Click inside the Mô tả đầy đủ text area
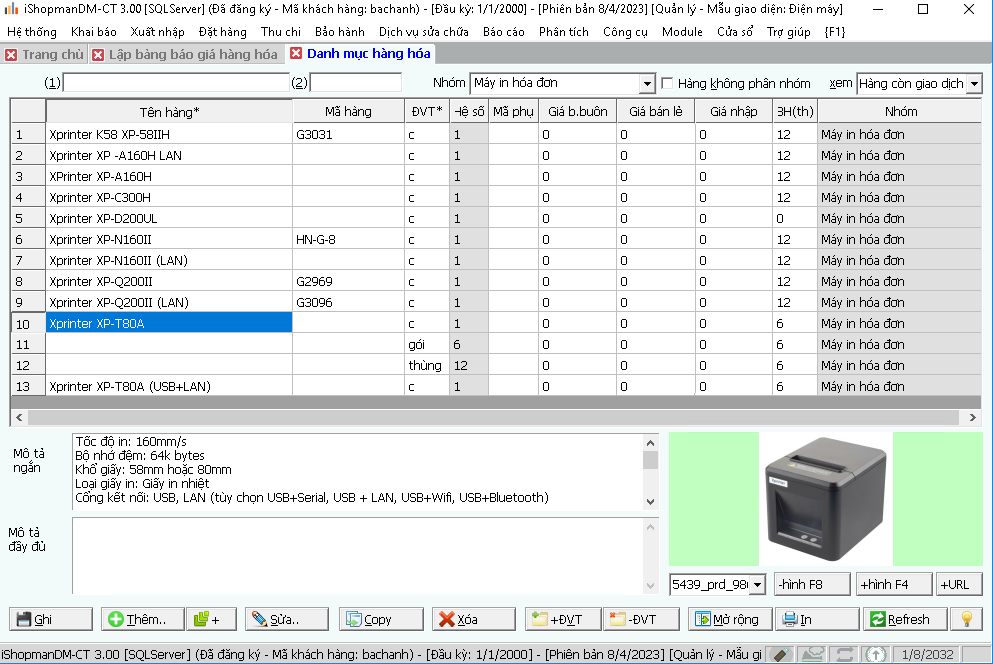 click(358, 556)
